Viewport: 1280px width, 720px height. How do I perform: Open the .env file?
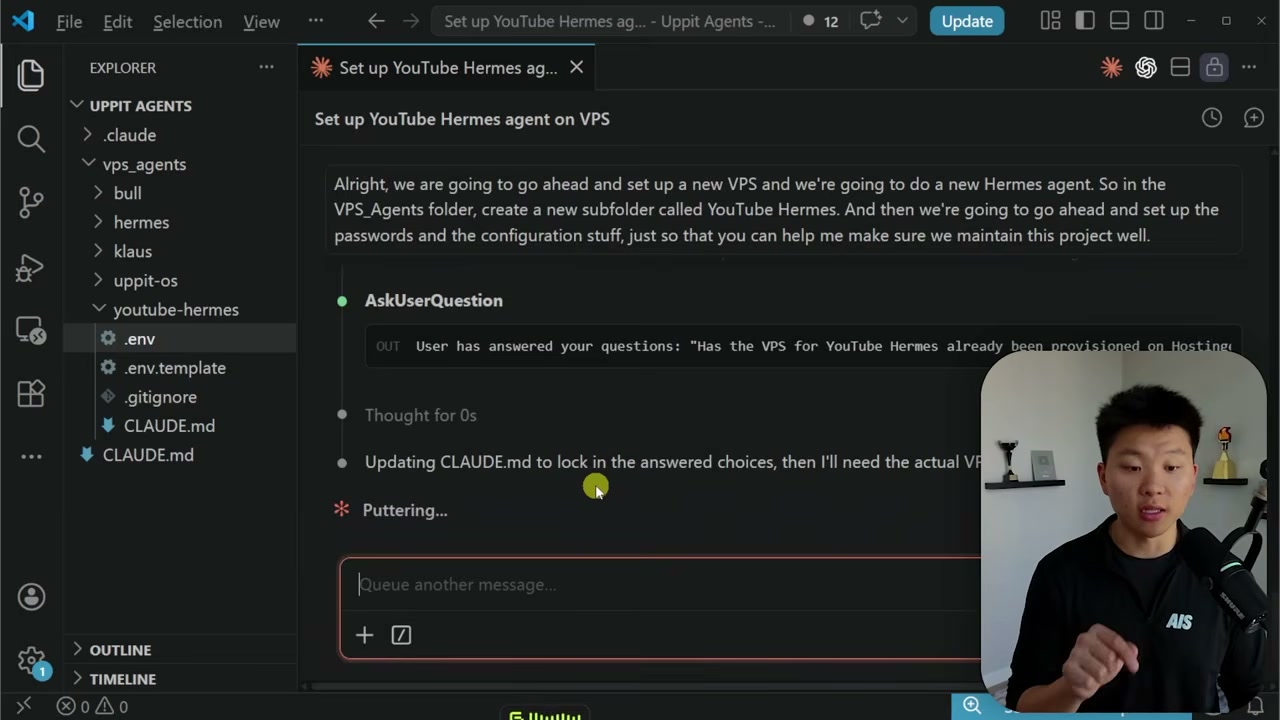point(180,338)
